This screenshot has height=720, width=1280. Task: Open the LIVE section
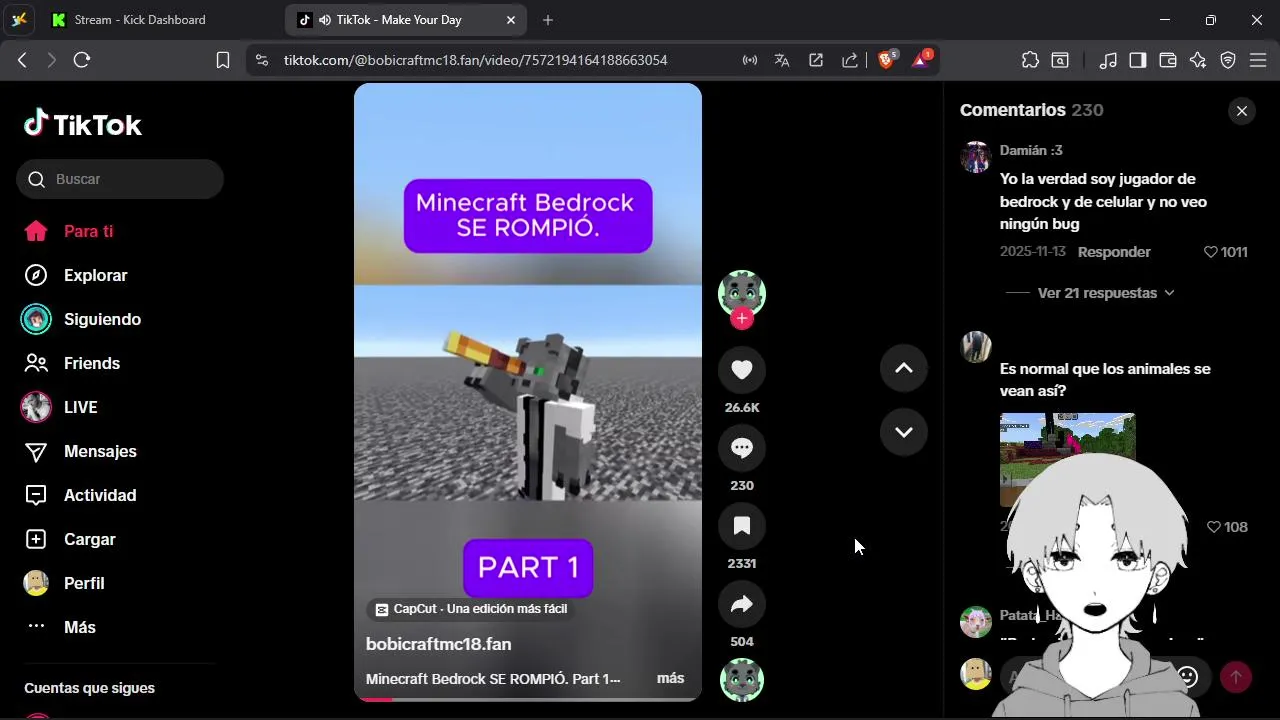coord(60,407)
